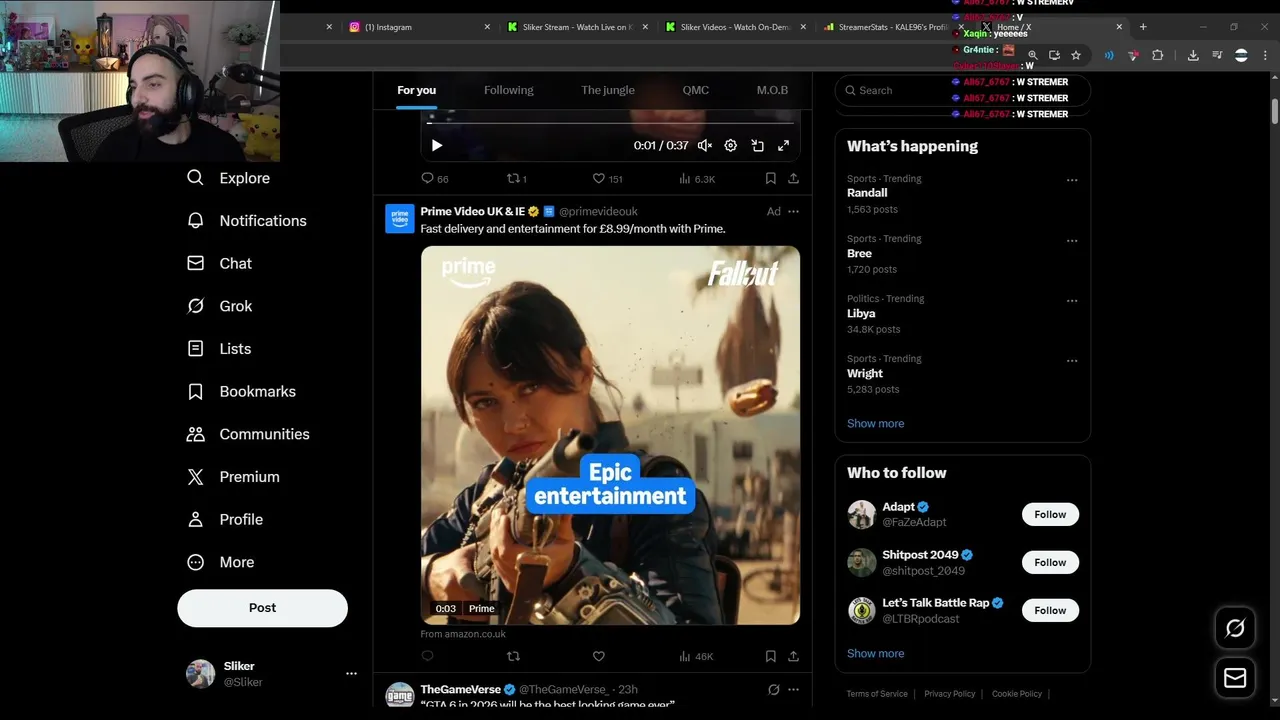Viewport: 1280px width, 720px height.
Task: Enter fullscreen on the top video
Action: 783,146
